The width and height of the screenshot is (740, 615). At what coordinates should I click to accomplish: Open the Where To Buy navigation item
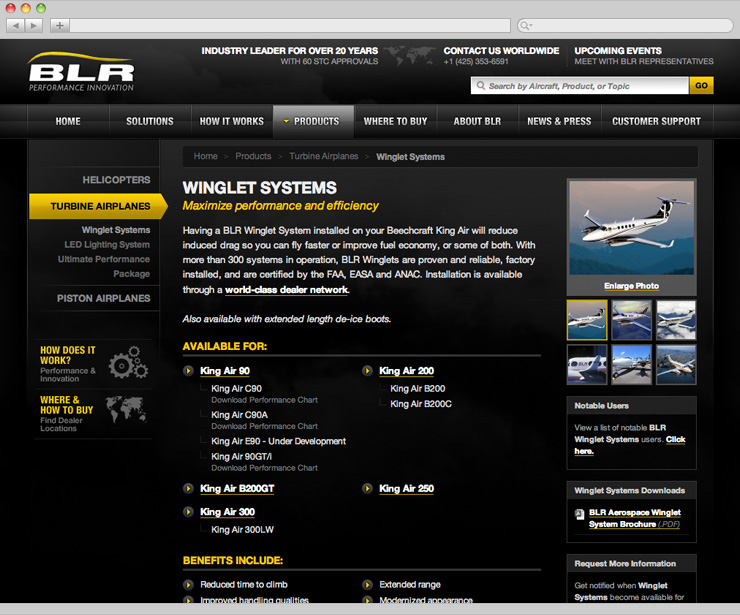[395, 121]
